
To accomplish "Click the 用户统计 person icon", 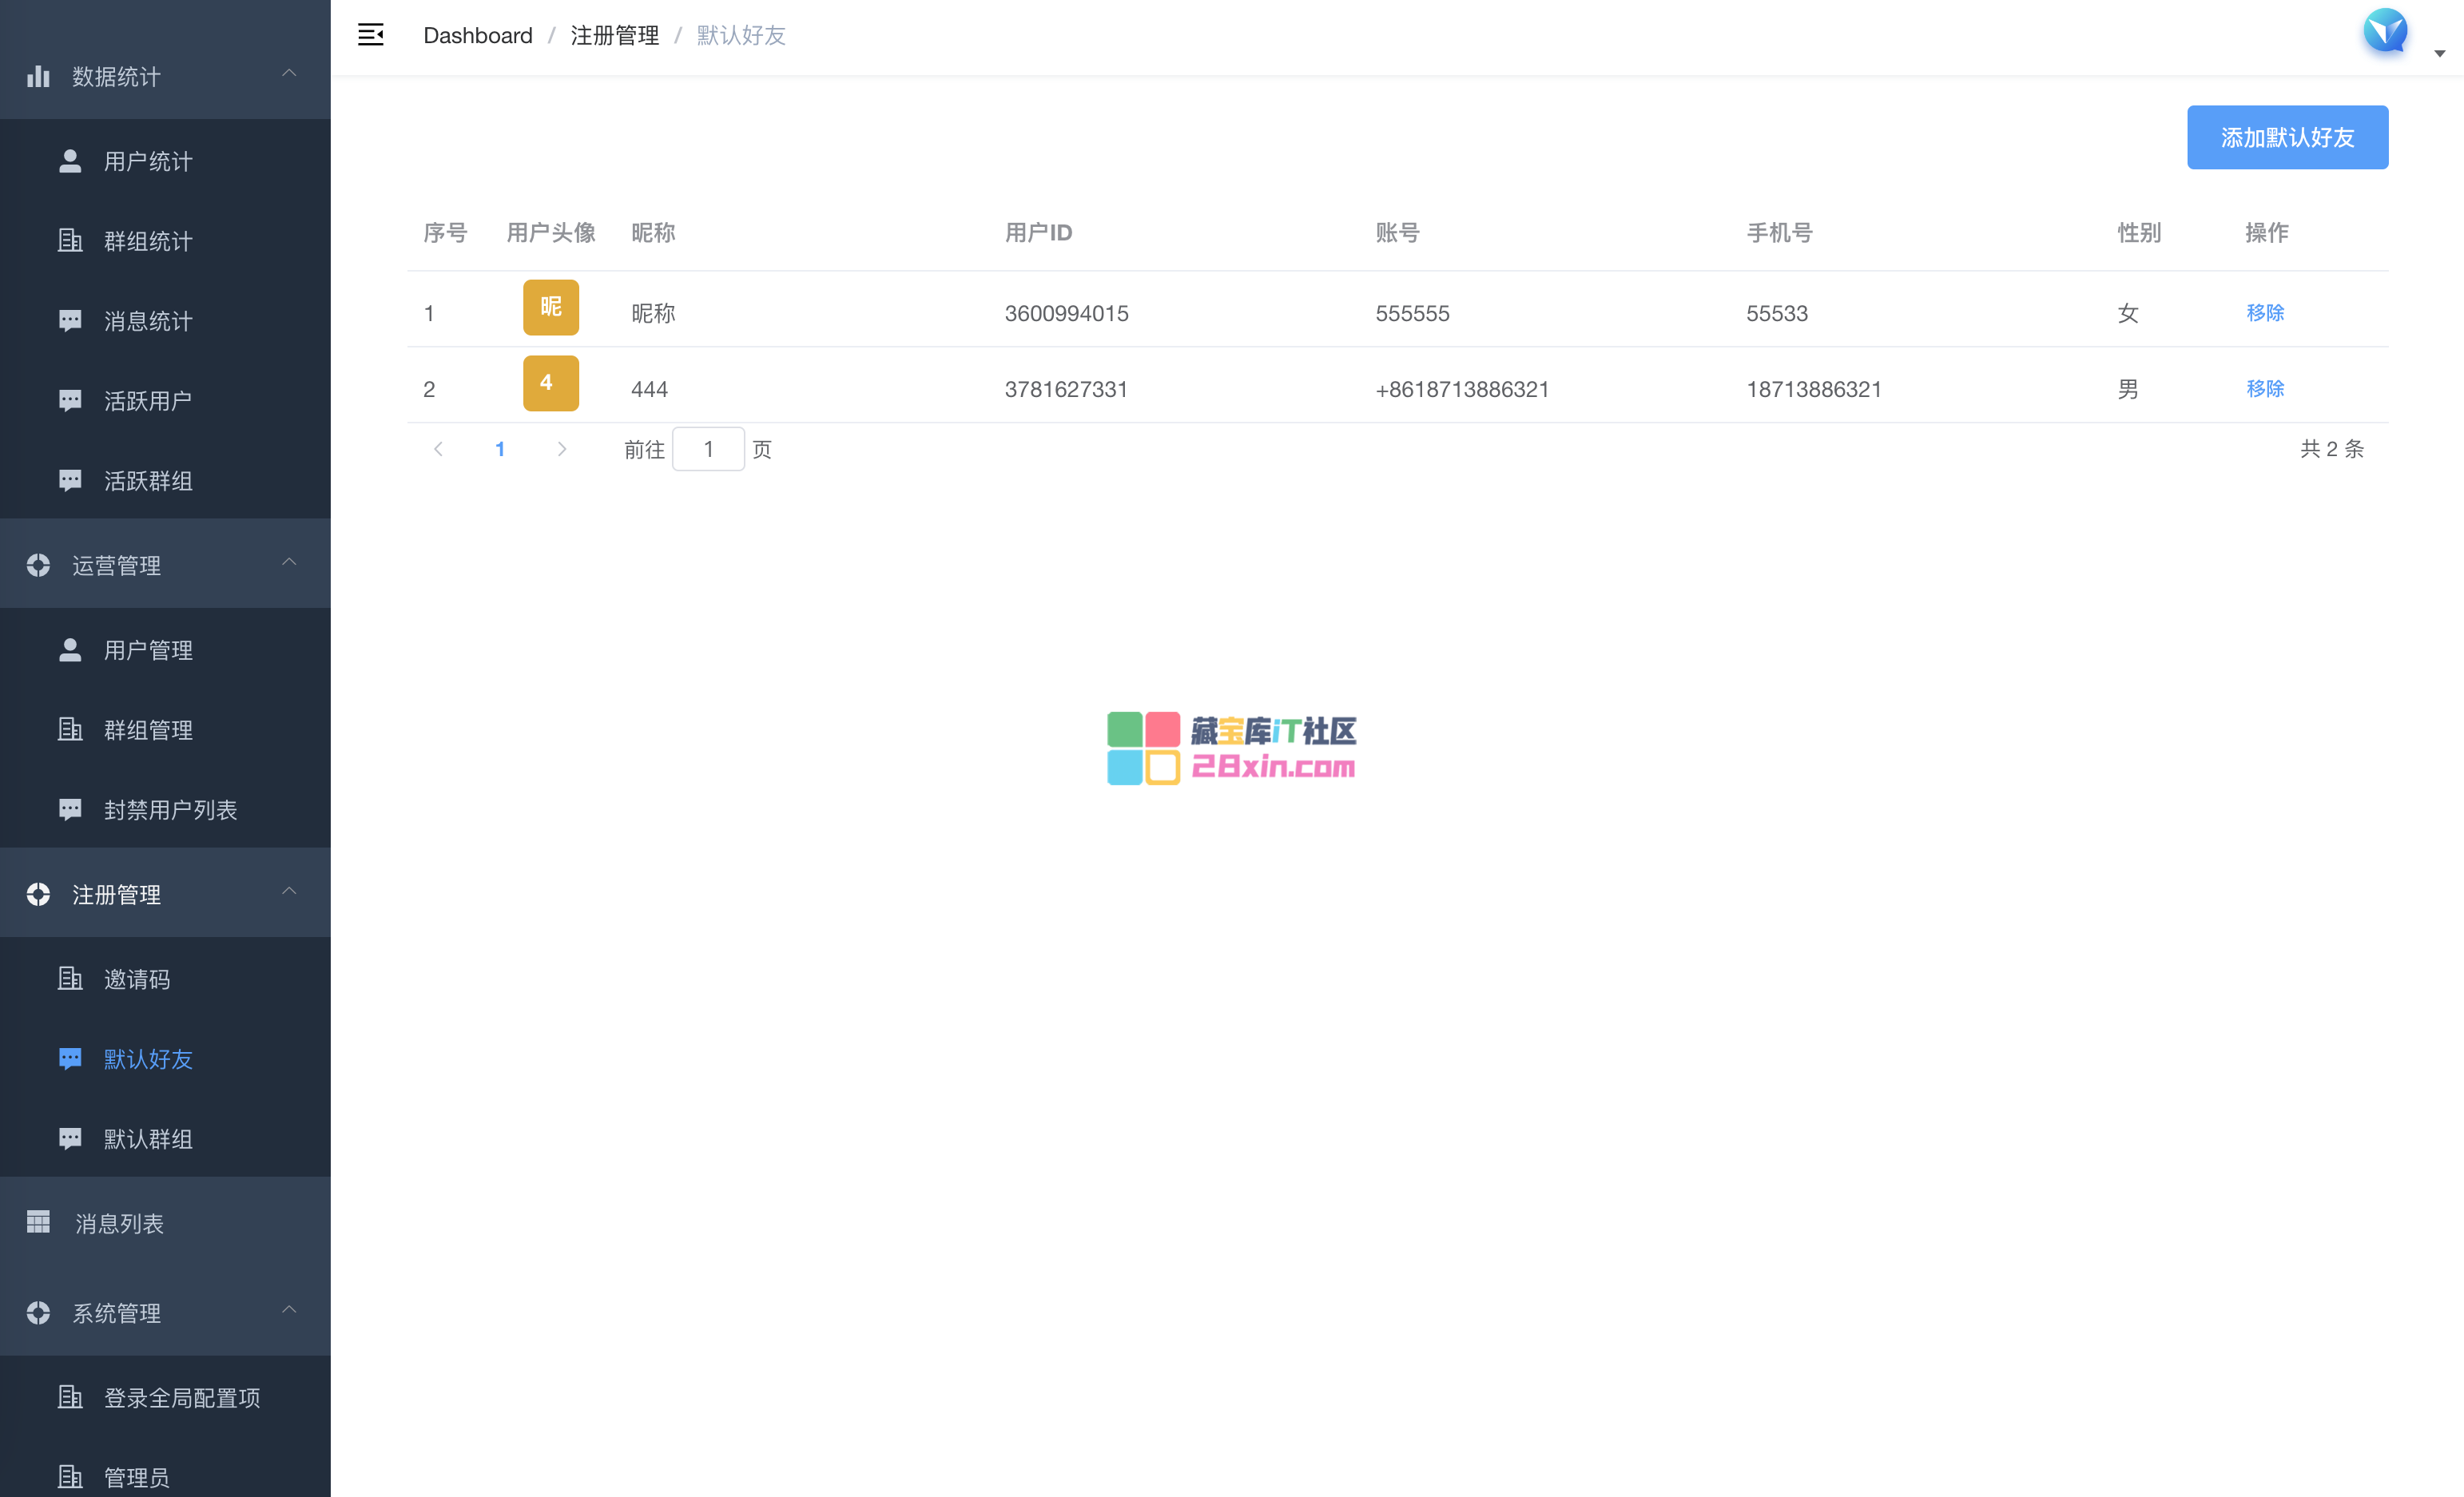I will click(x=70, y=161).
